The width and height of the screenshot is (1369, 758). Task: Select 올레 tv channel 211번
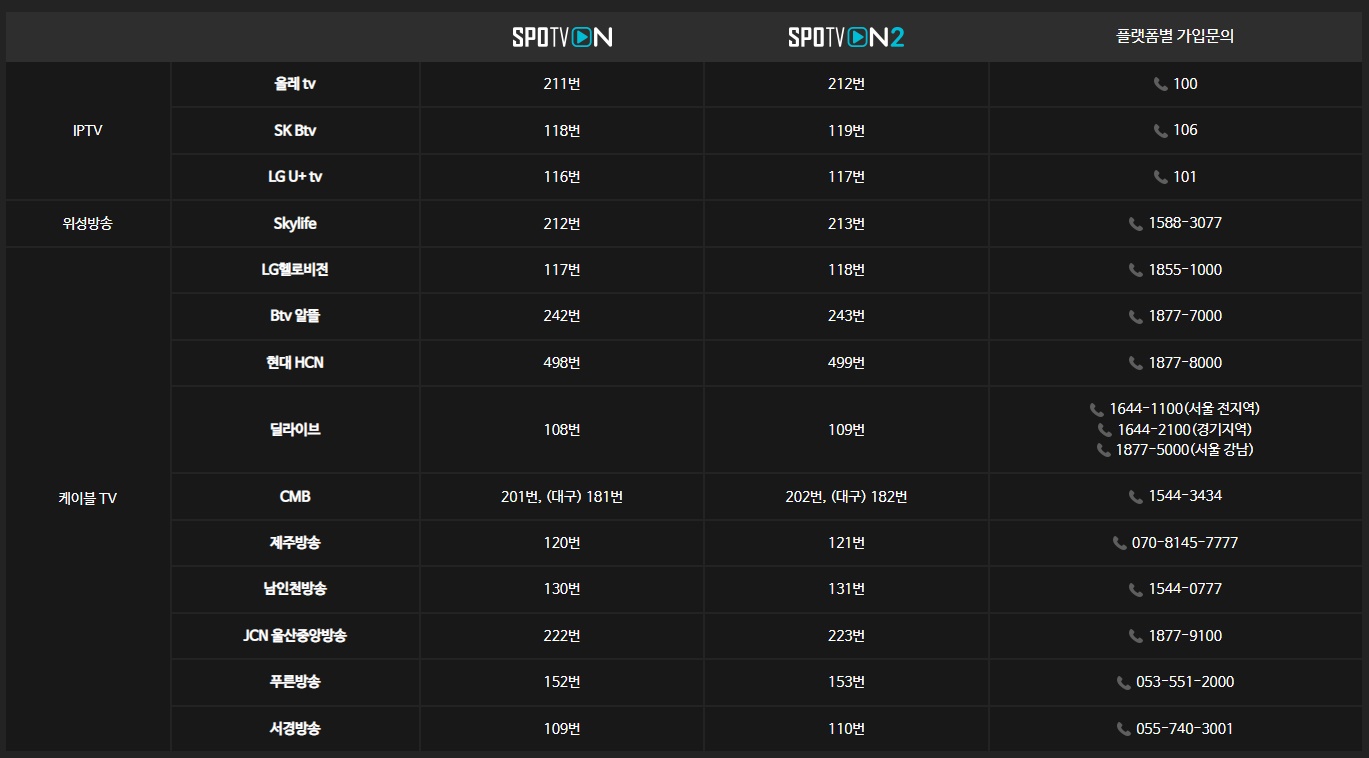pyautogui.click(x=562, y=84)
